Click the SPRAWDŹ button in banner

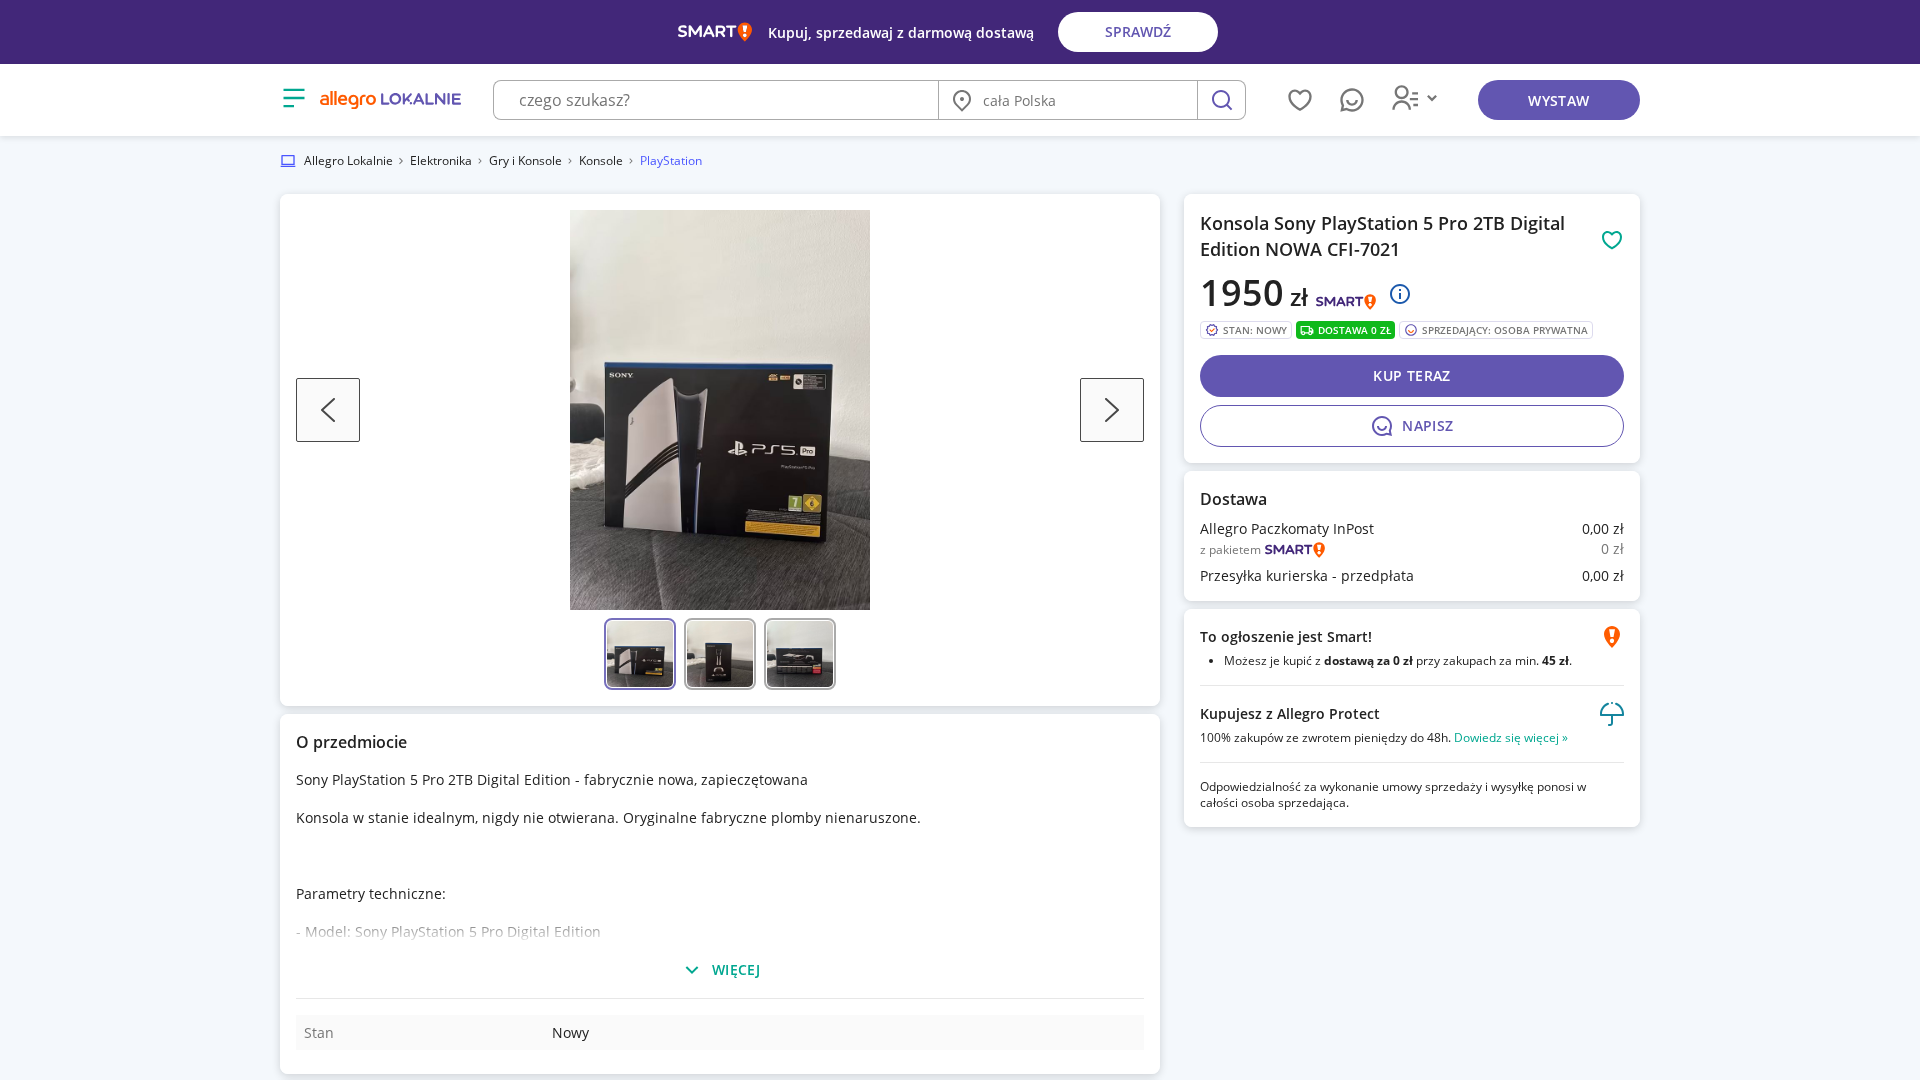(x=1137, y=32)
